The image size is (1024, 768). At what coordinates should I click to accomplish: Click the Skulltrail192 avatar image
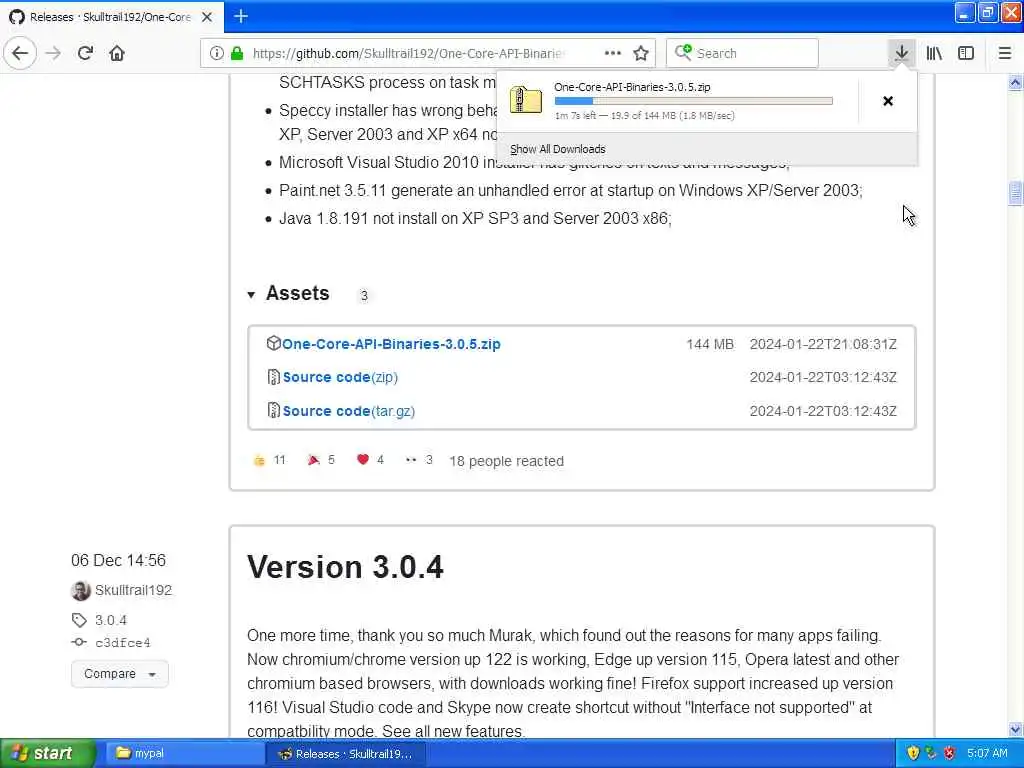point(80,590)
